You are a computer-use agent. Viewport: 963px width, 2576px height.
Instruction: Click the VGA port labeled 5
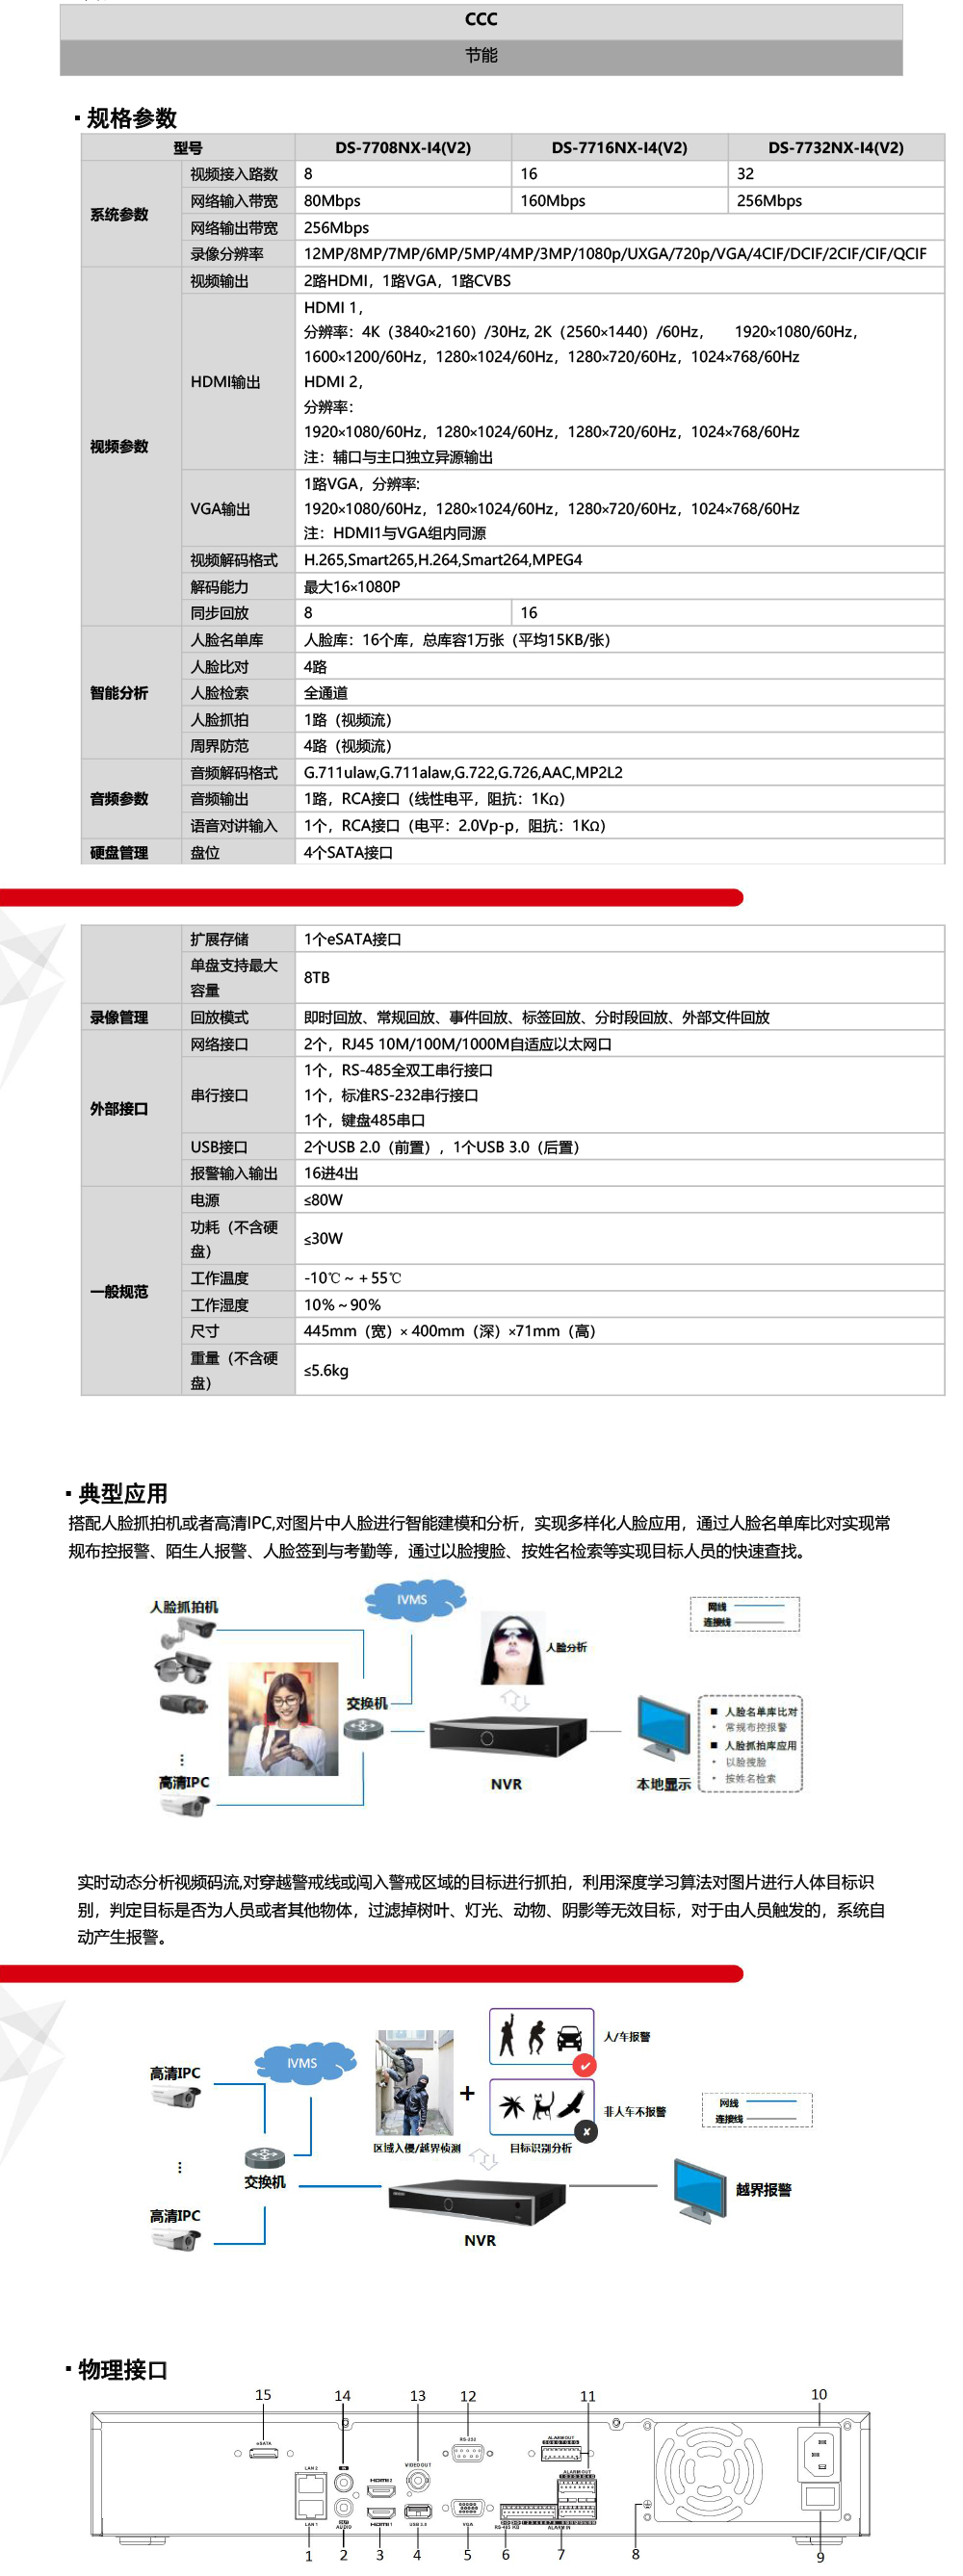[x=468, y=2509]
